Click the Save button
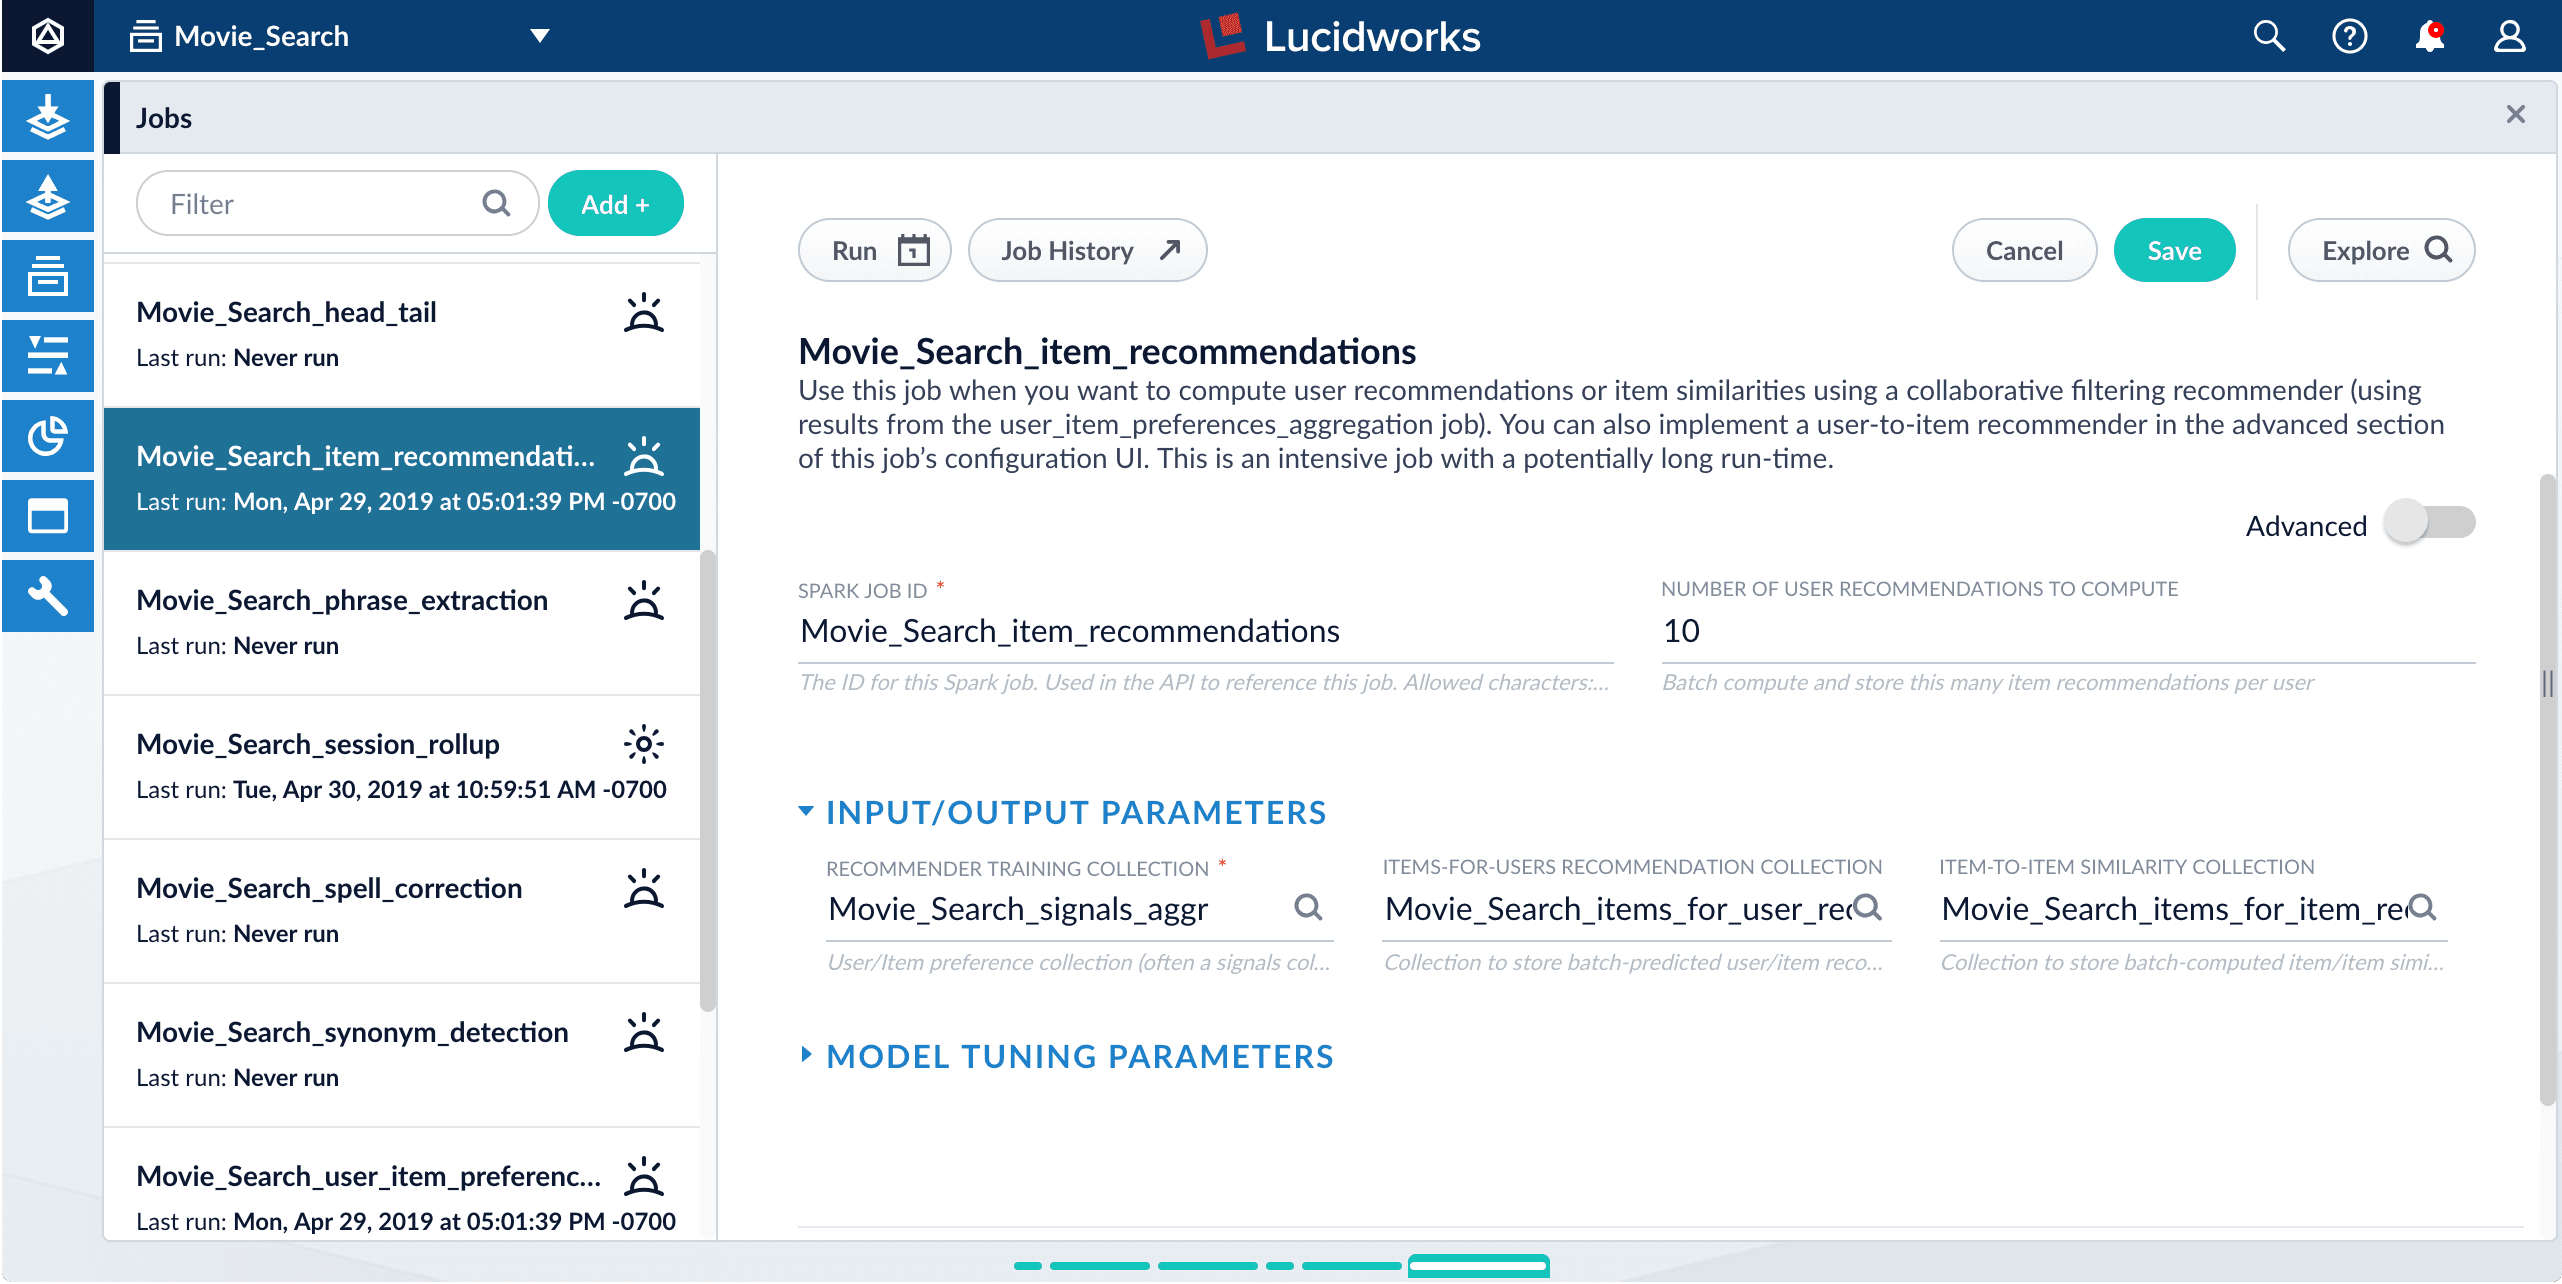 [2174, 251]
